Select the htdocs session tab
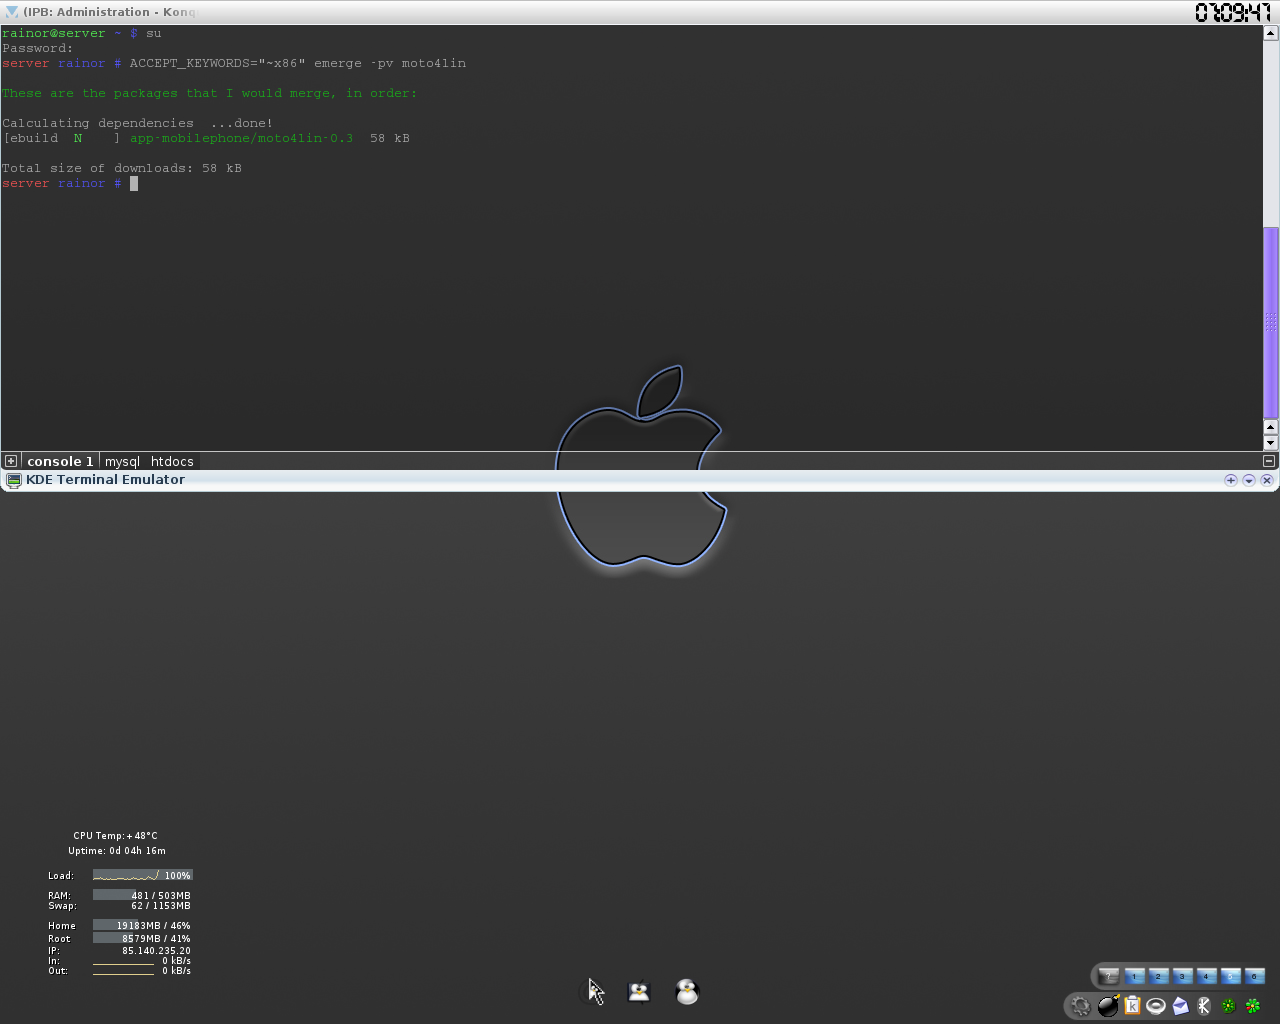The image size is (1280, 1024). (x=172, y=461)
